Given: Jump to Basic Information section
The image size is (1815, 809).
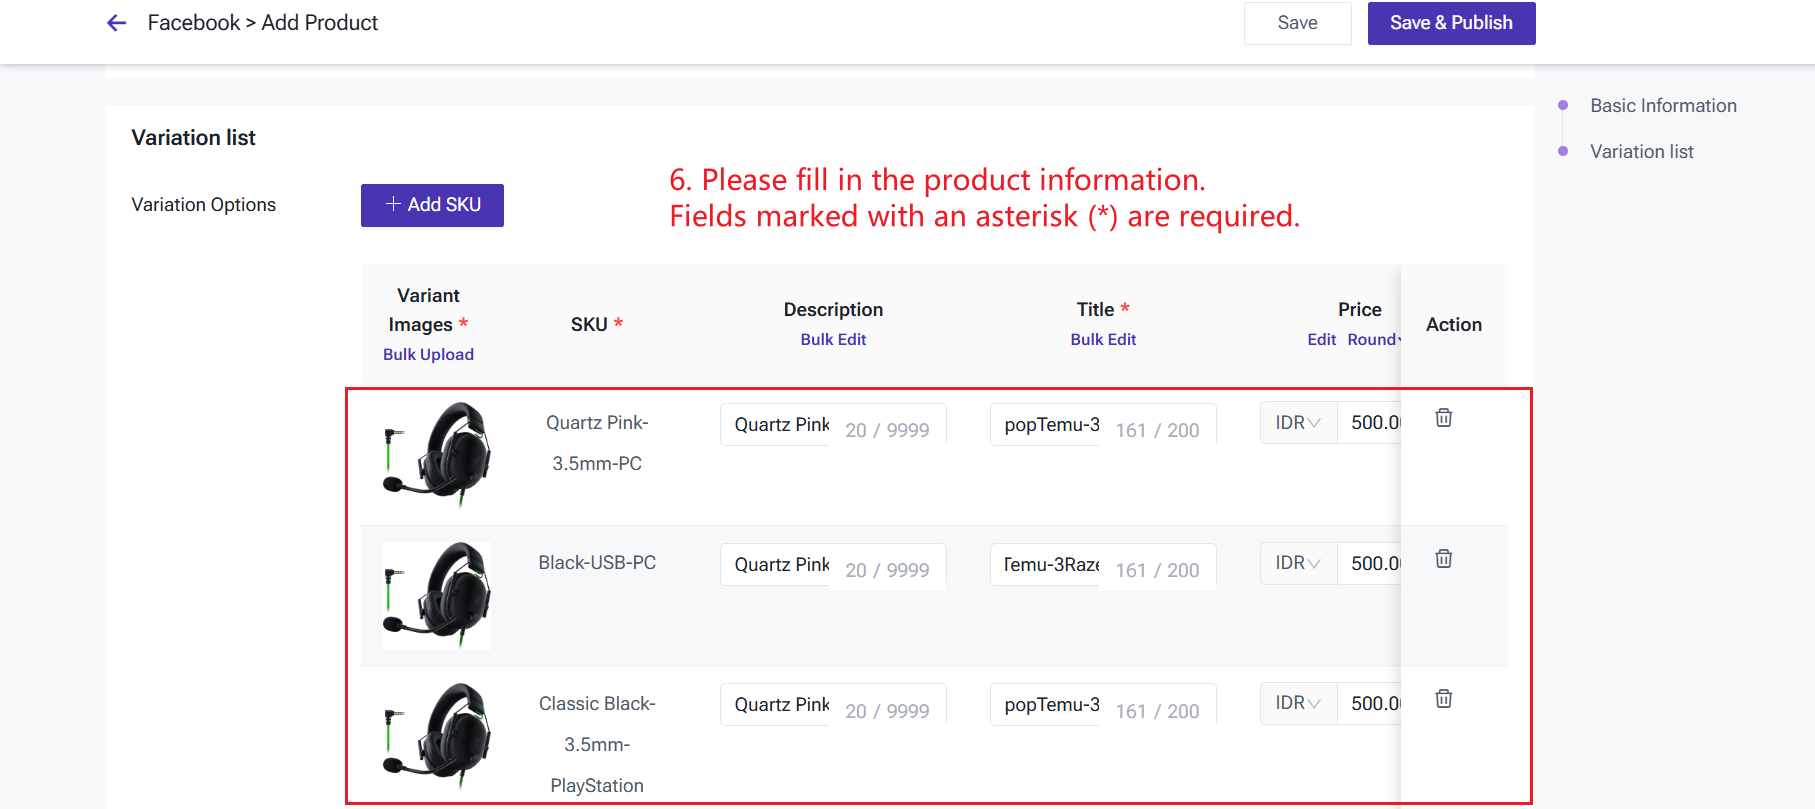Looking at the screenshot, I should (1662, 106).
